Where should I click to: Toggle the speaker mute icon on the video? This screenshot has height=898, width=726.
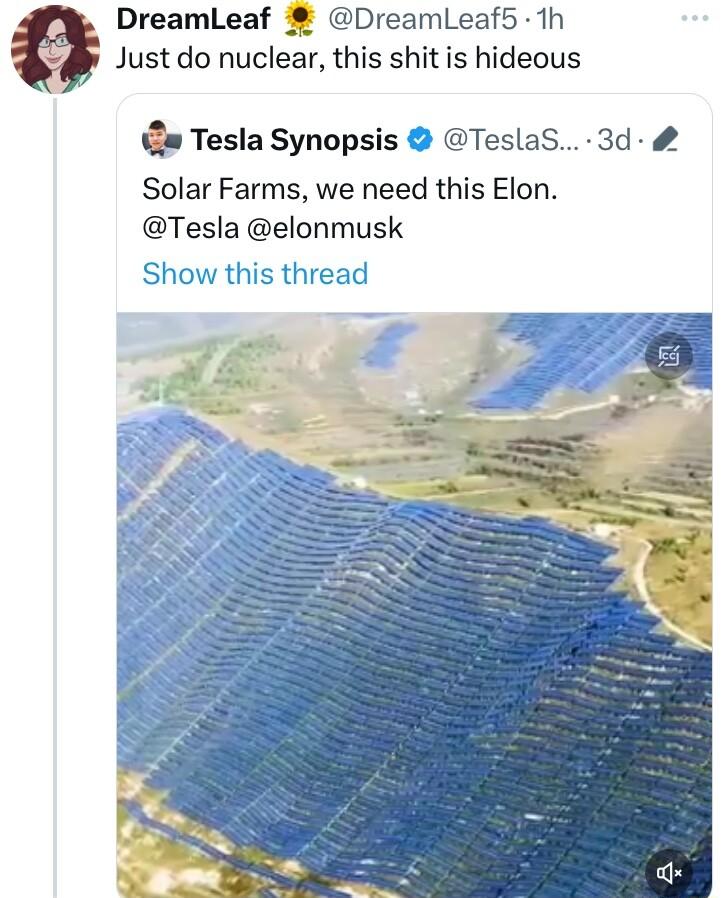(668, 871)
